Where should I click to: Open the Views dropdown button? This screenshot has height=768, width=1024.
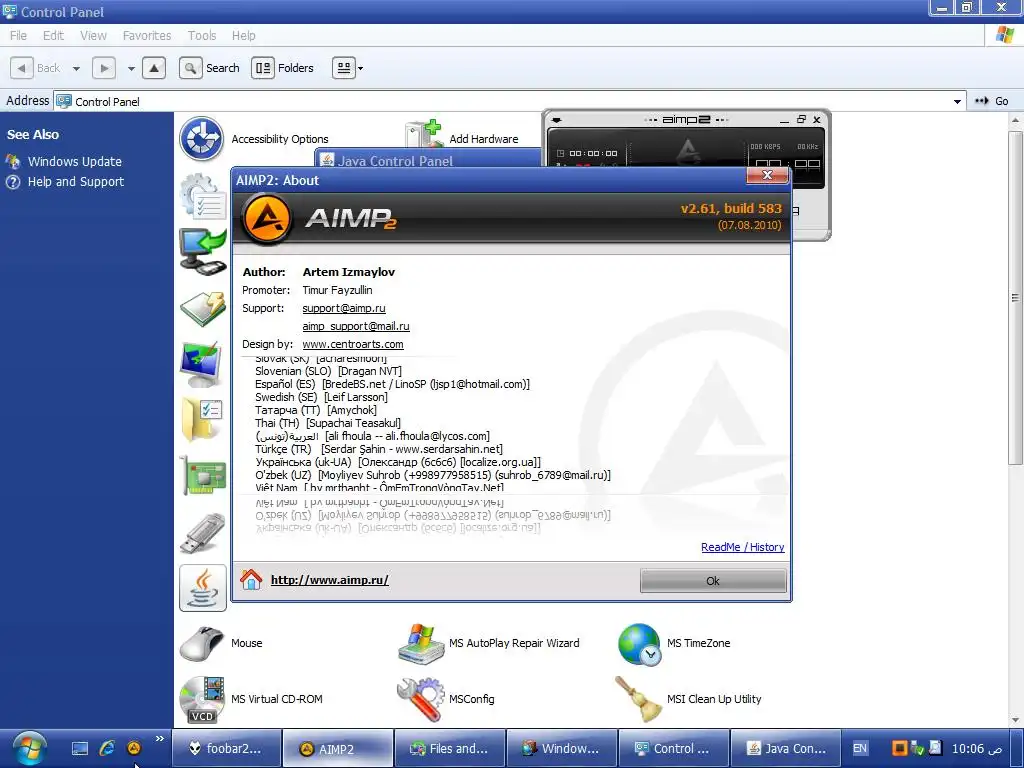tap(348, 68)
